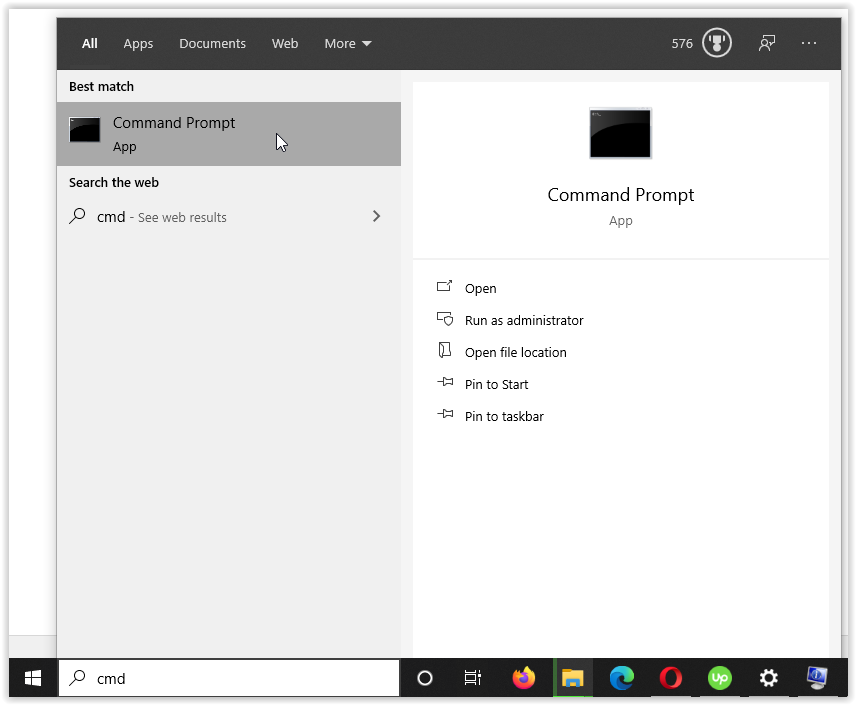Switch to the Documents tab
The width and height of the screenshot is (856, 705).
(x=212, y=43)
